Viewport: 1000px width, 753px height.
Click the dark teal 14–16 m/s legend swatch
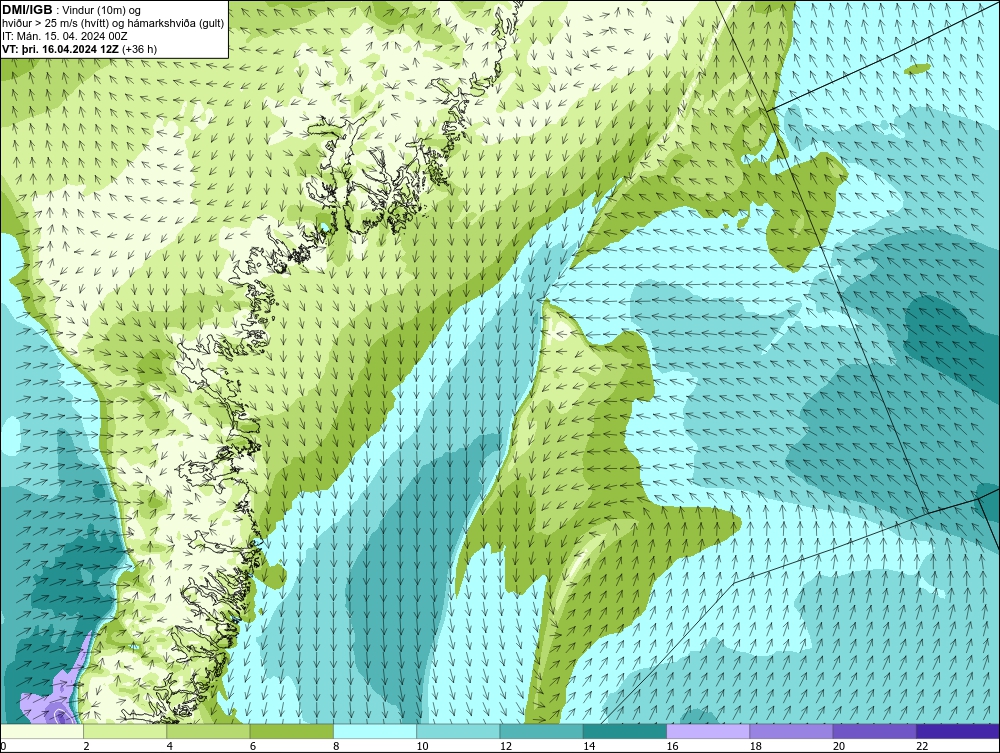[x=625, y=731]
